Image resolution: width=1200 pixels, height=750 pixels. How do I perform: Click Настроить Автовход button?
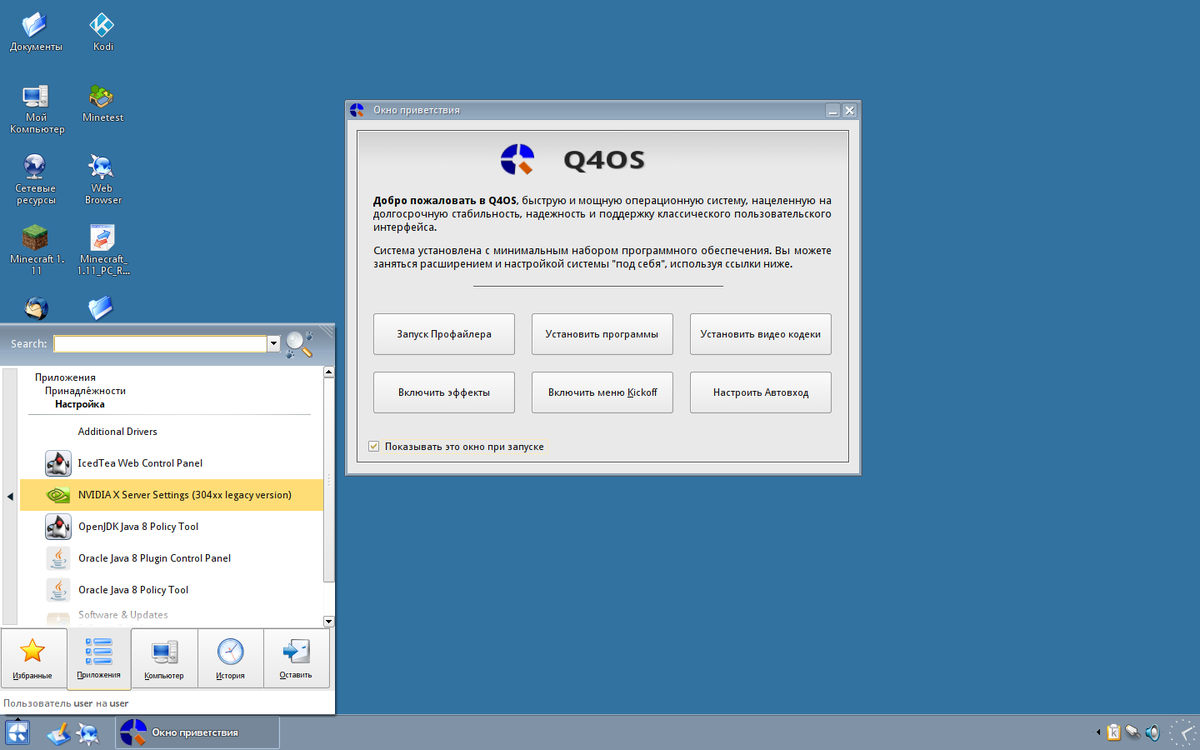click(760, 393)
